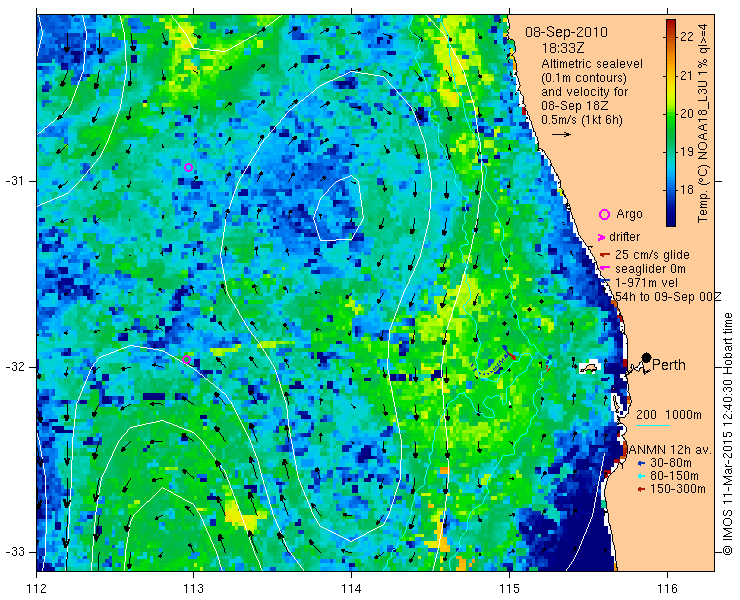740x600 pixels.
Task: Click the drifter magenta legend marker
Action: pyautogui.click(x=601, y=237)
